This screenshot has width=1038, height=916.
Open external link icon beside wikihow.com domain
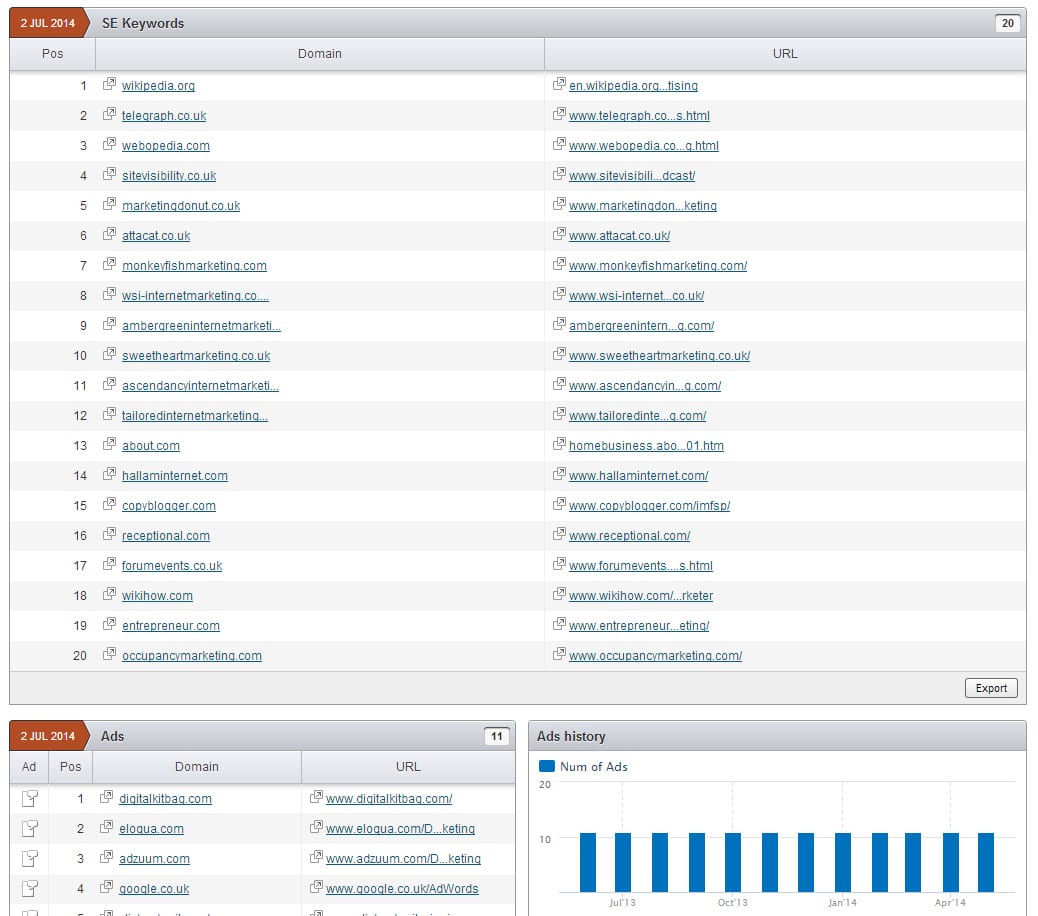[109, 594]
